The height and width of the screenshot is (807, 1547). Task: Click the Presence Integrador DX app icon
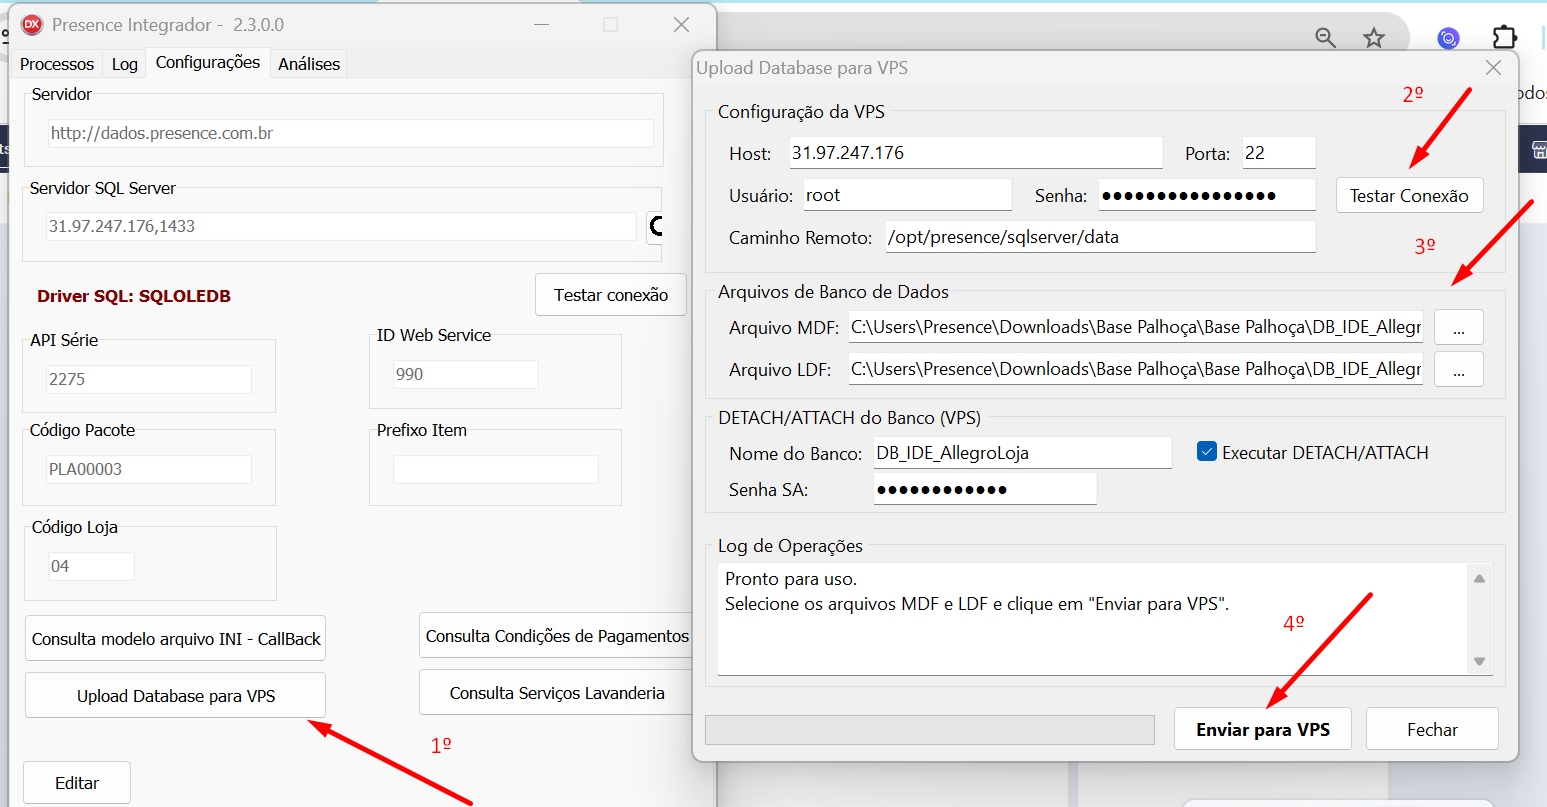point(32,25)
